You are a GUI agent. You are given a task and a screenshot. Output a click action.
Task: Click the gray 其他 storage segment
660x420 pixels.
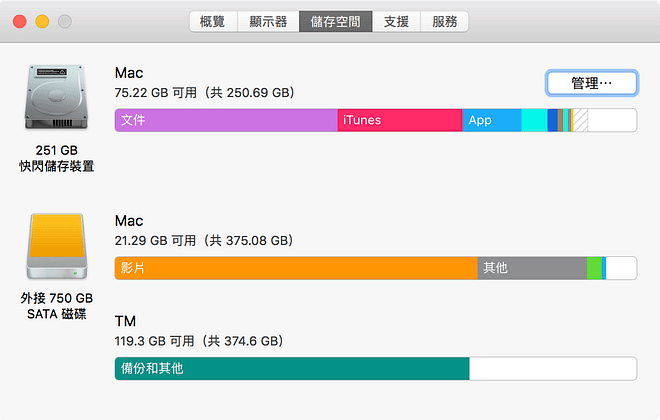pyautogui.click(x=531, y=268)
